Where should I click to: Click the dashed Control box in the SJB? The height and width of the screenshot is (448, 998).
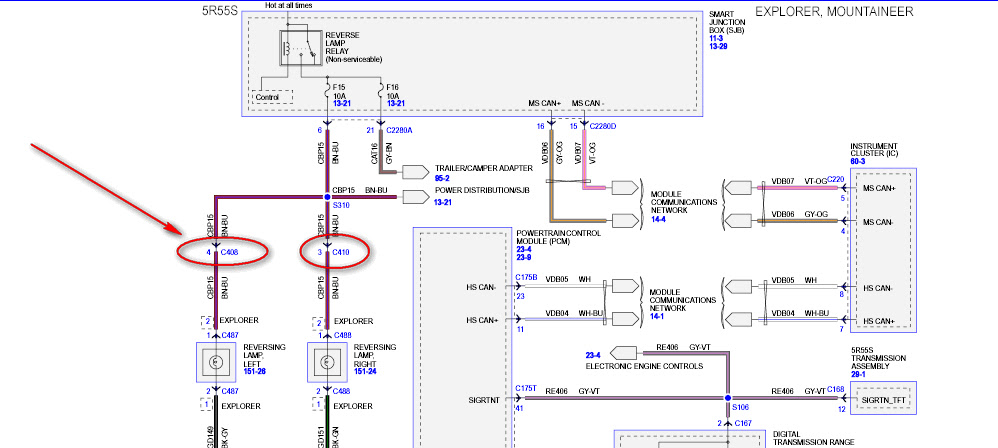coord(272,97)
